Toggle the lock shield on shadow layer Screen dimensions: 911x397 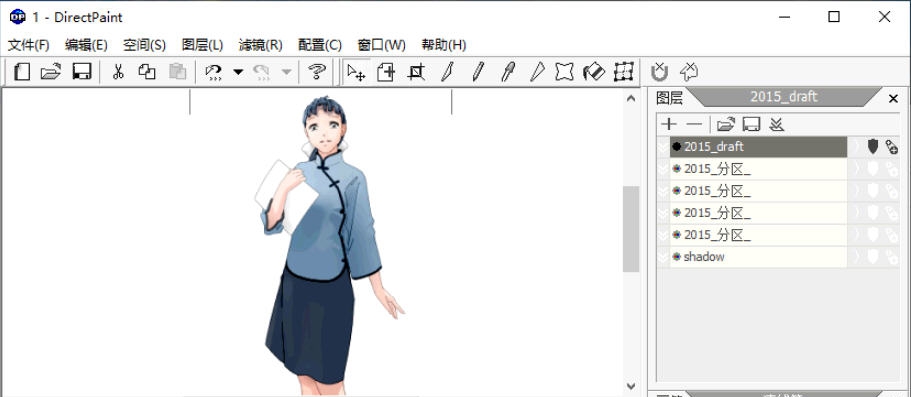(x=873, y=257)
